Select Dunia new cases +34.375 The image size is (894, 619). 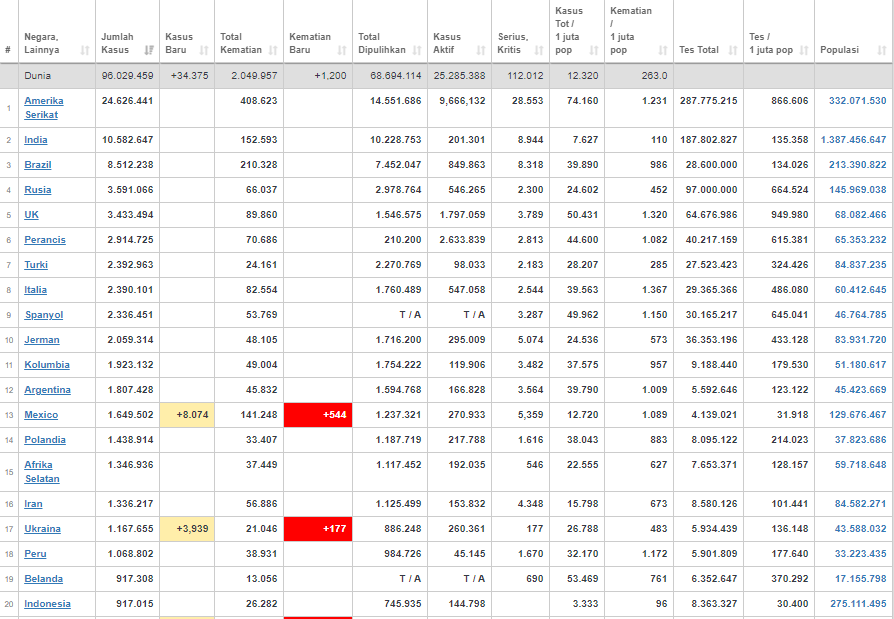coord(189,76)
